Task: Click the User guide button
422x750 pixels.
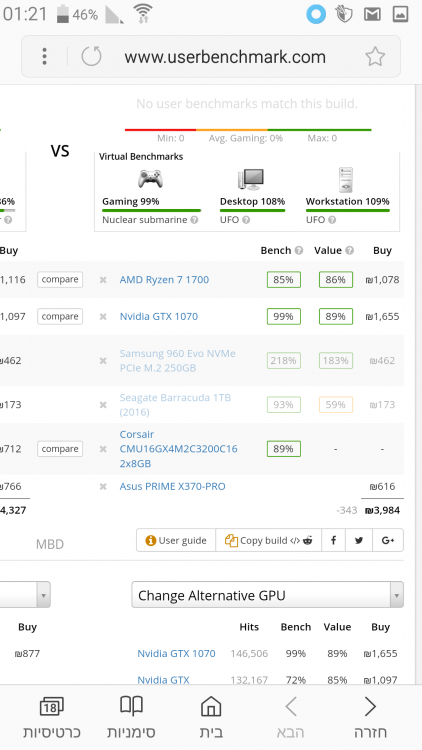Action: [176, 540]
